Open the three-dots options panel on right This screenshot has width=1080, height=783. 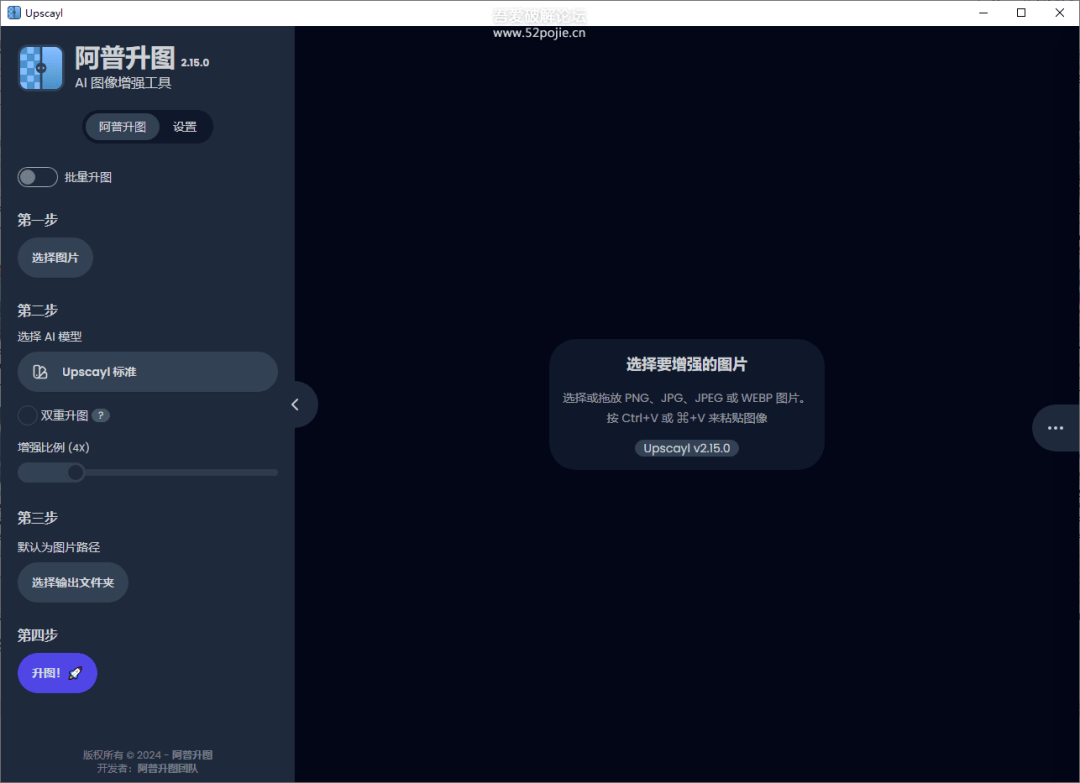point(1055,428)
